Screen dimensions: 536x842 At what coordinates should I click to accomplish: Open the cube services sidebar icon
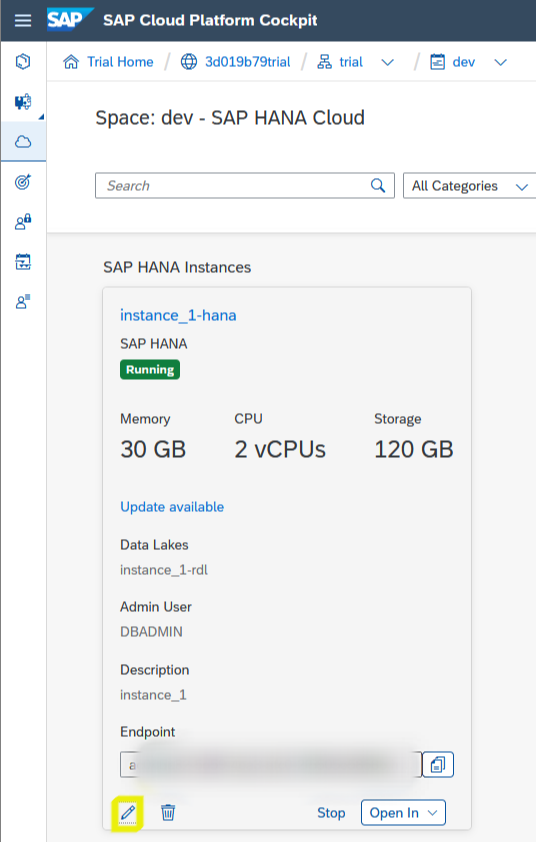[x=23, y=62]
